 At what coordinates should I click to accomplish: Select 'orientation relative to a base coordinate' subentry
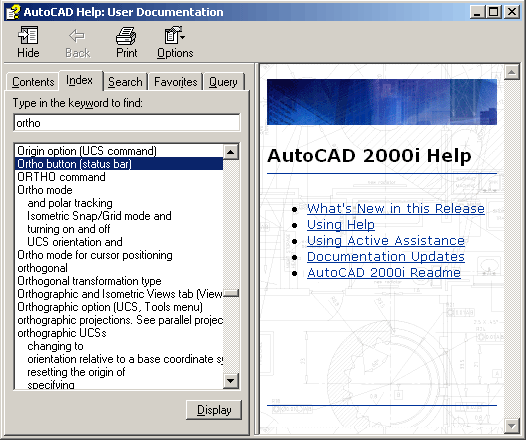pyautogui.click(x=119, y=359)
